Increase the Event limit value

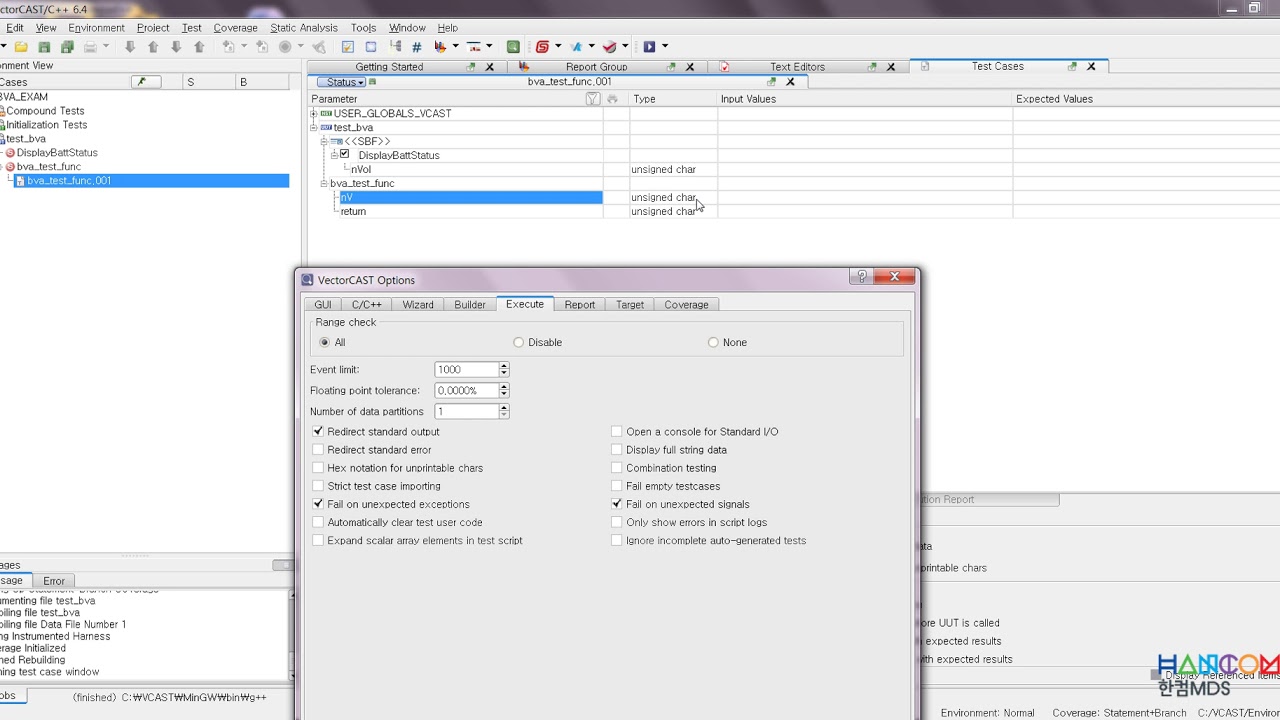pyautogui.click(x=504, y=366)
